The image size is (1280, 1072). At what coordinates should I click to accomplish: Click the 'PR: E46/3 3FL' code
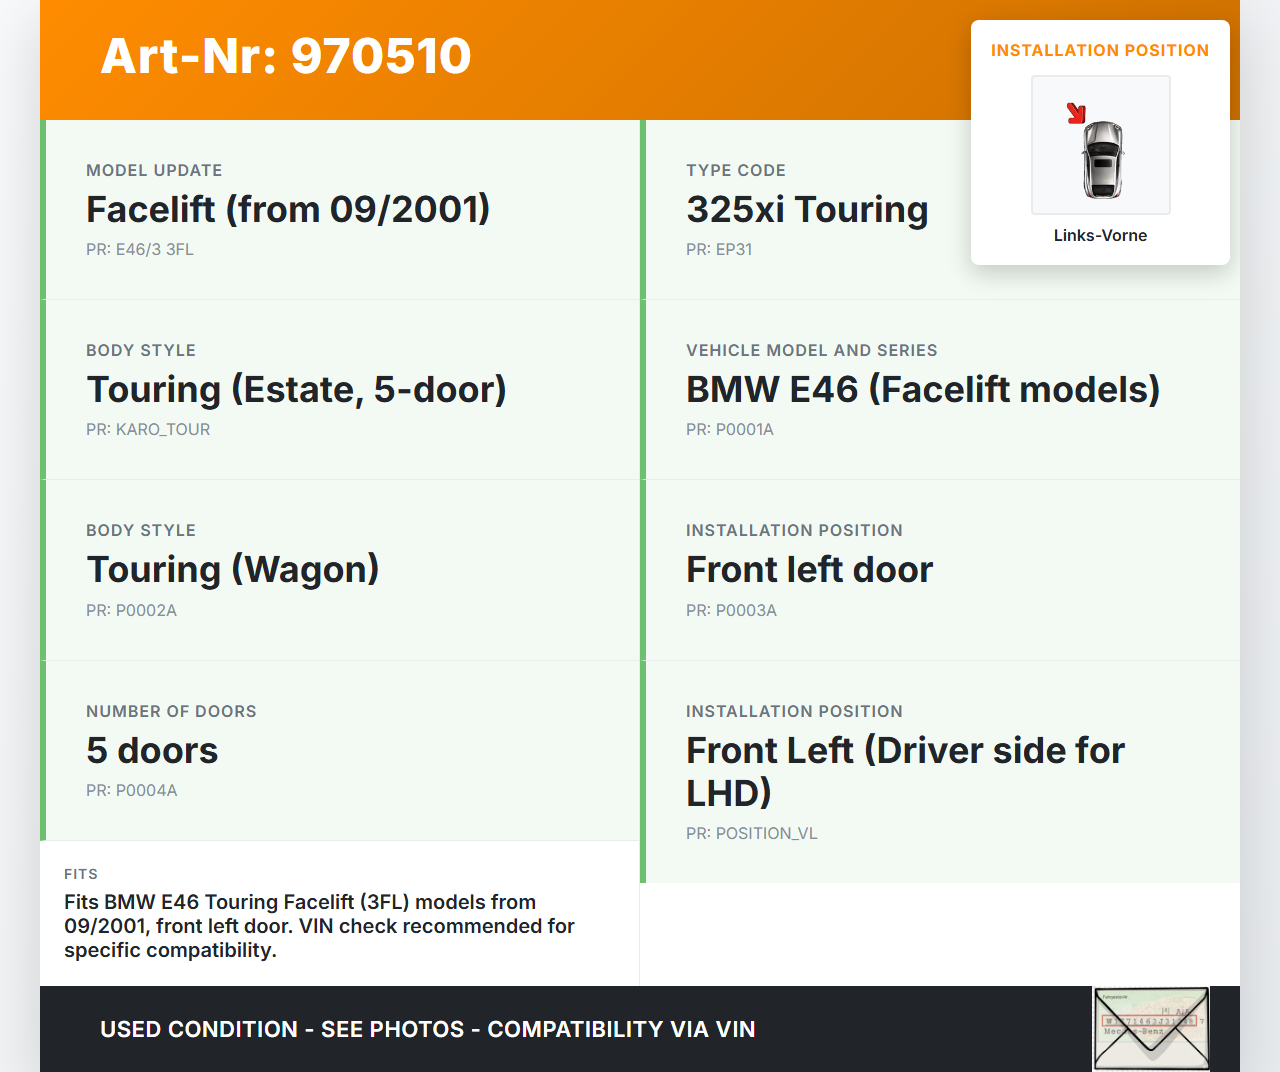click(140, 249)
